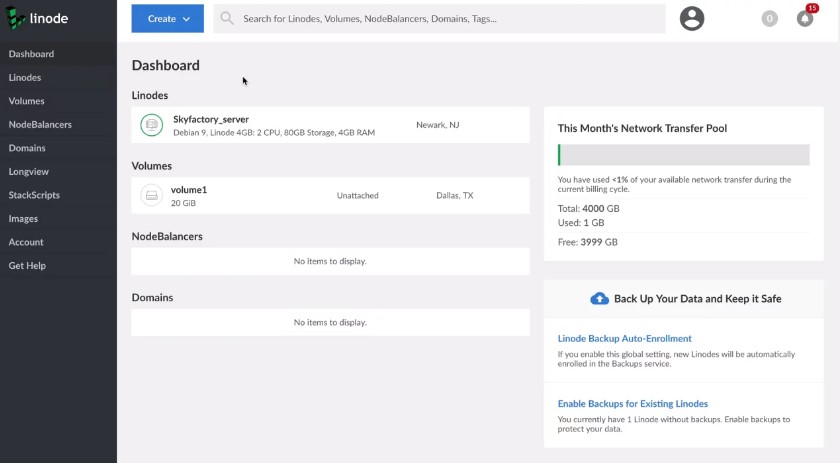Open the user account avatar menu

click(x=692, y=19)
